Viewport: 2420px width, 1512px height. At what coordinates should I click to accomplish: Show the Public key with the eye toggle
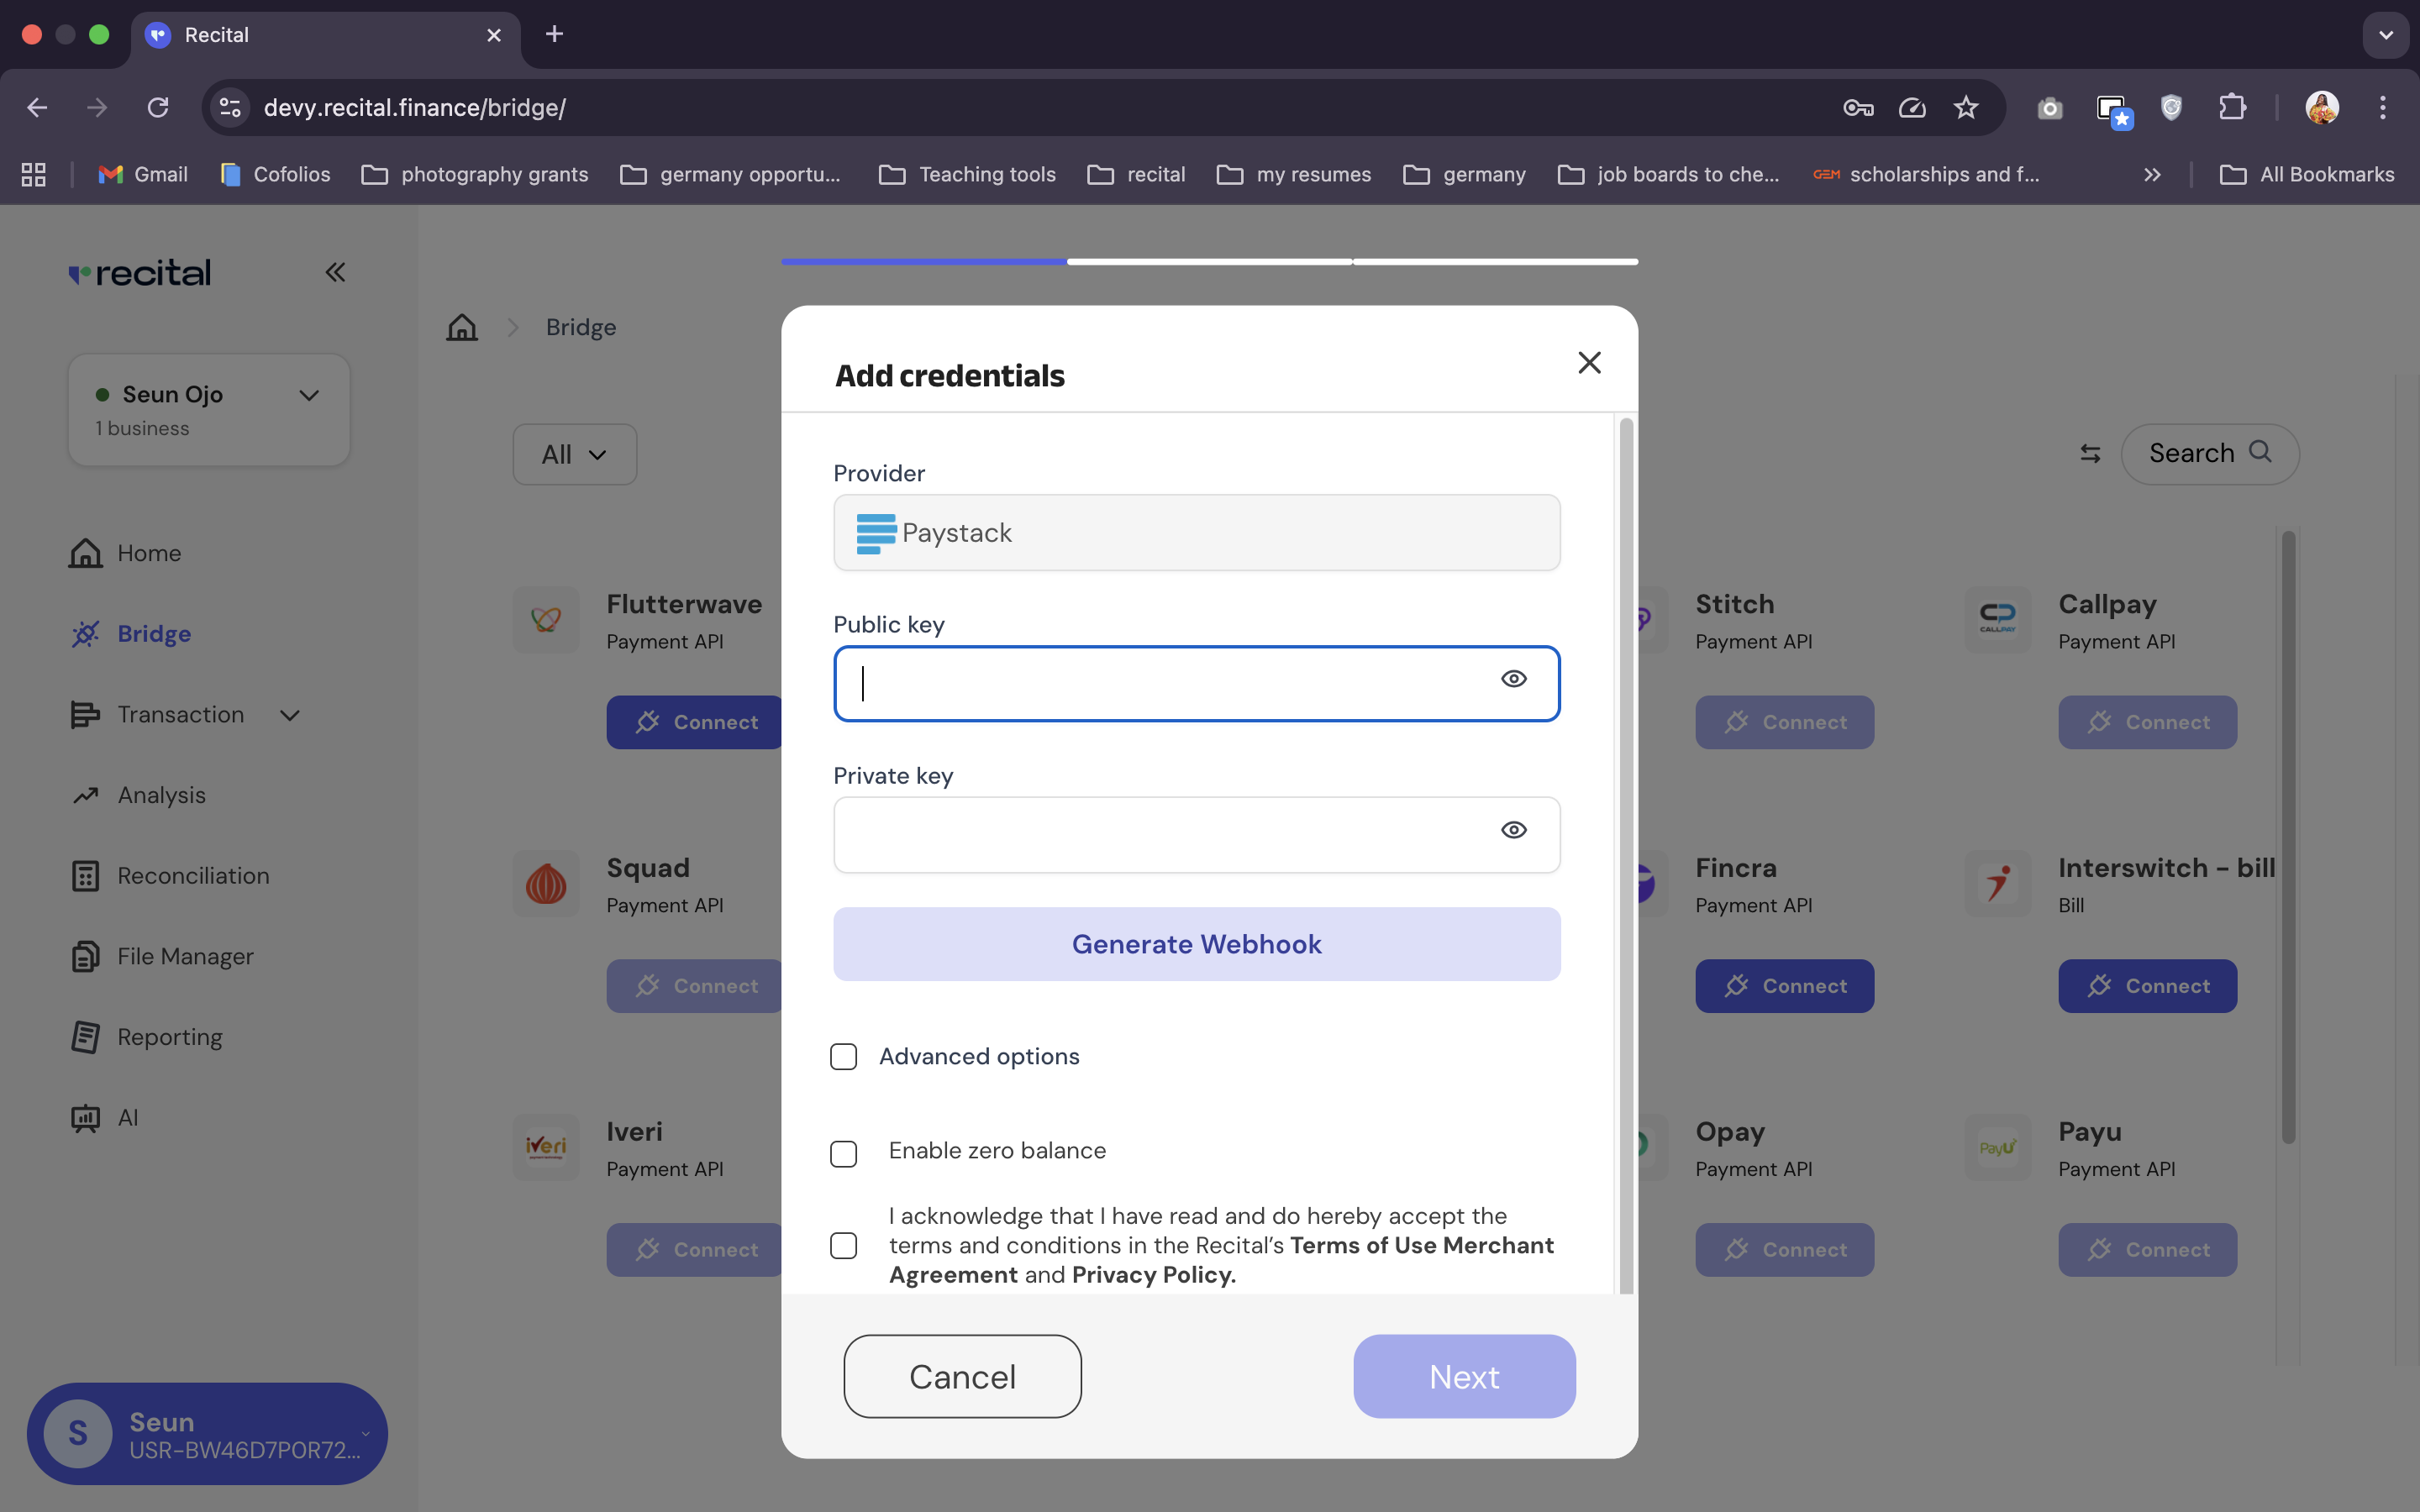(1514, 679)
